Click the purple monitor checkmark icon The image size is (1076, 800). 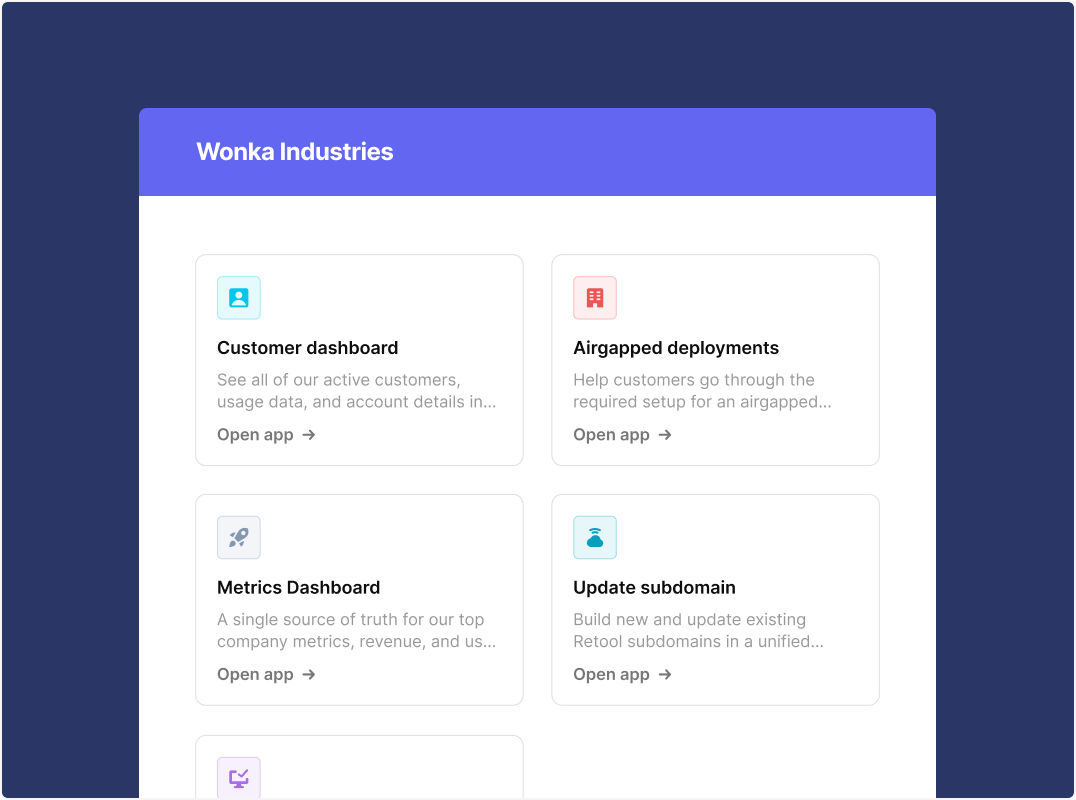click(x=239, y=778)
